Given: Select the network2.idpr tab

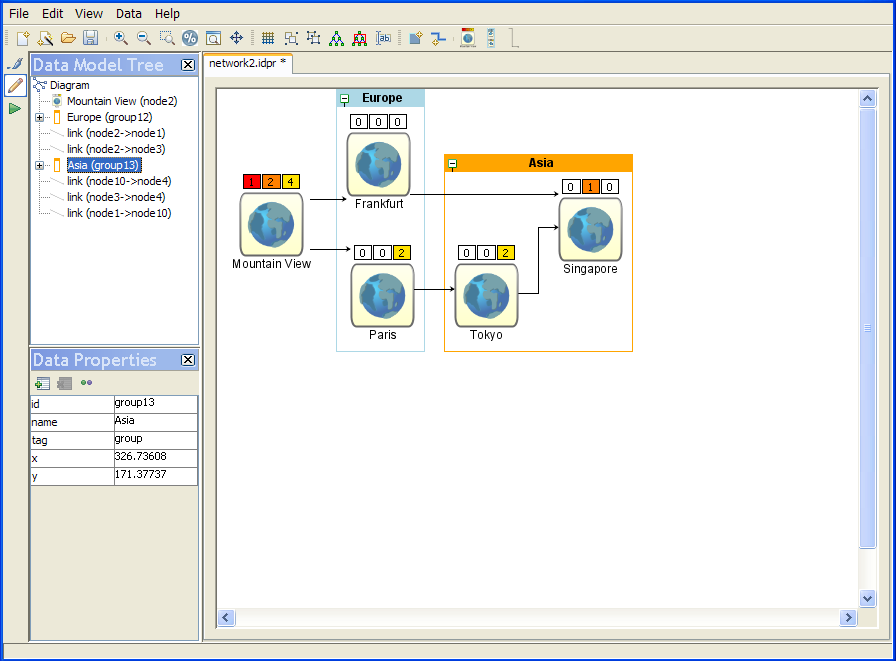Looking at the screenshot, I should pos(247,62).
